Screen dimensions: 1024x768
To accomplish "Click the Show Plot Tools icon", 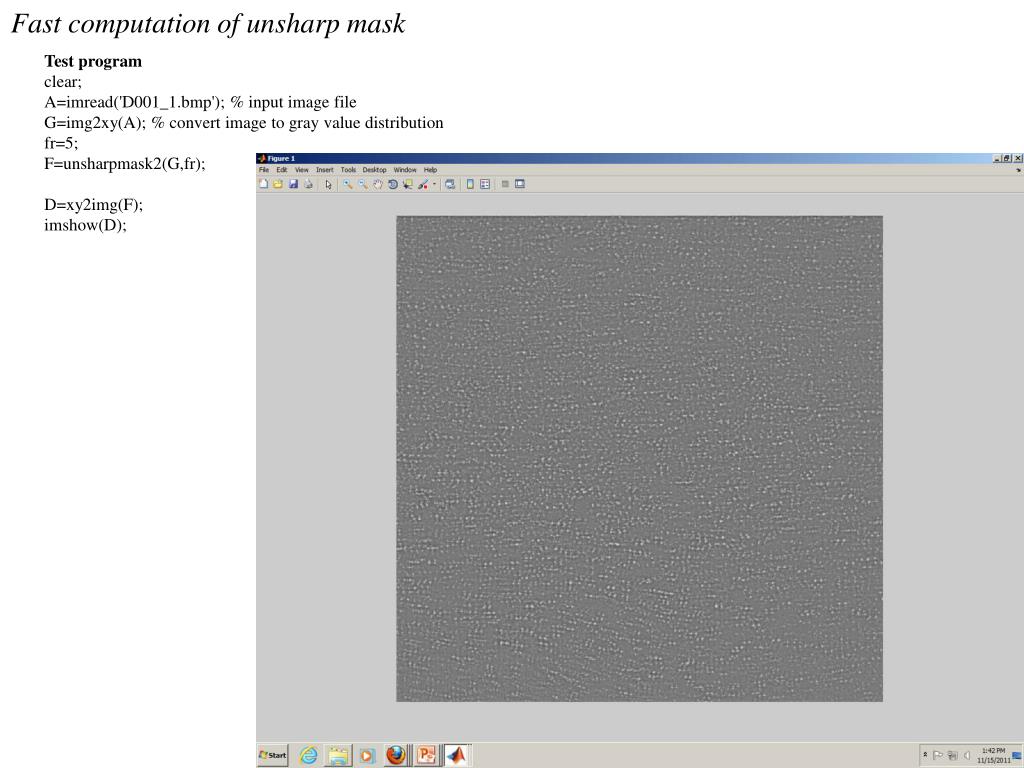I will pyautogui.click(x=520, y=184).
